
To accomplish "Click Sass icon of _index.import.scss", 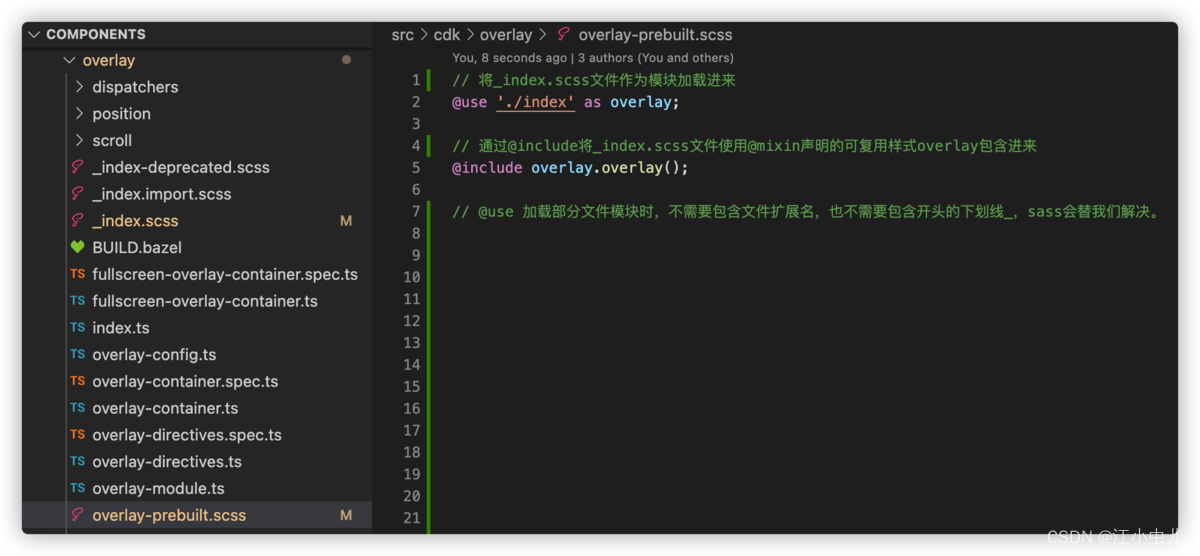I will (77, 194).
